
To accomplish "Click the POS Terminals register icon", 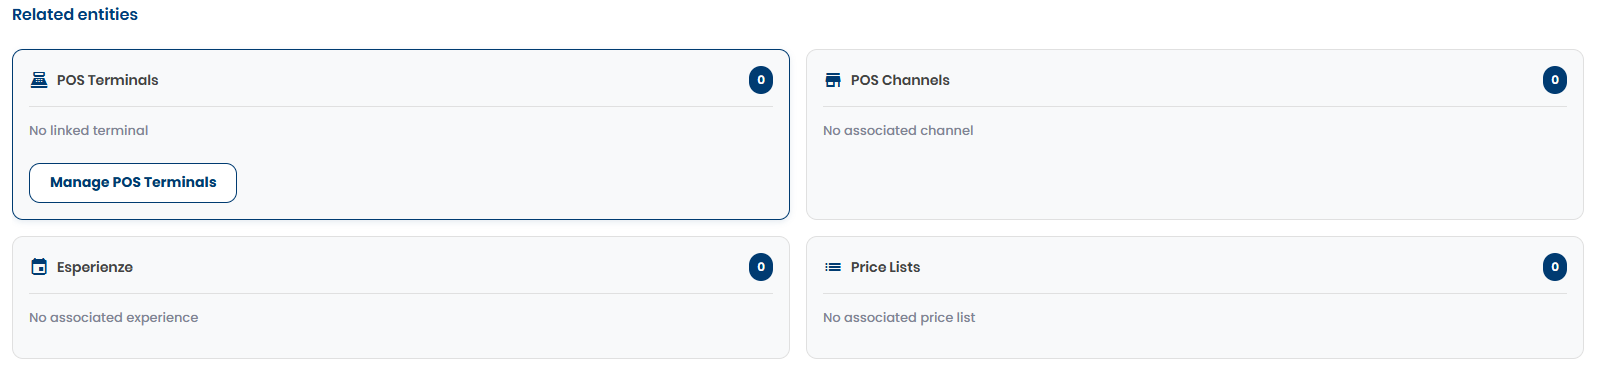I will click(39, 80).
